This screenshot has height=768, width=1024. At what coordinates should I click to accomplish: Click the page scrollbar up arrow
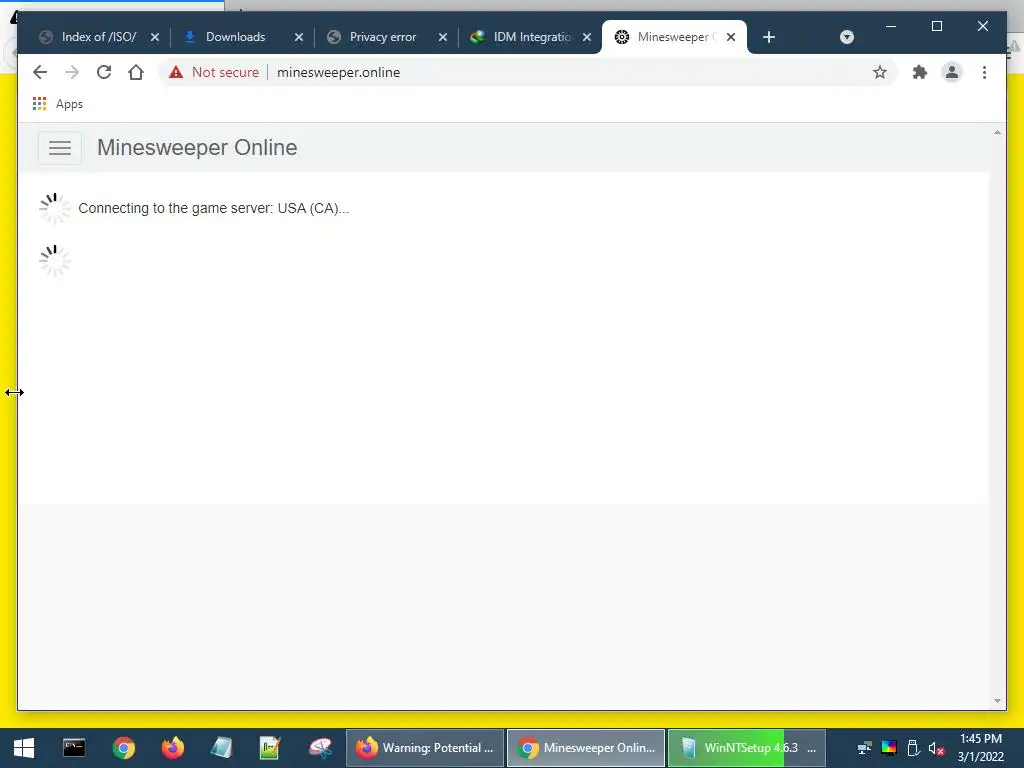tap(997, 133)
